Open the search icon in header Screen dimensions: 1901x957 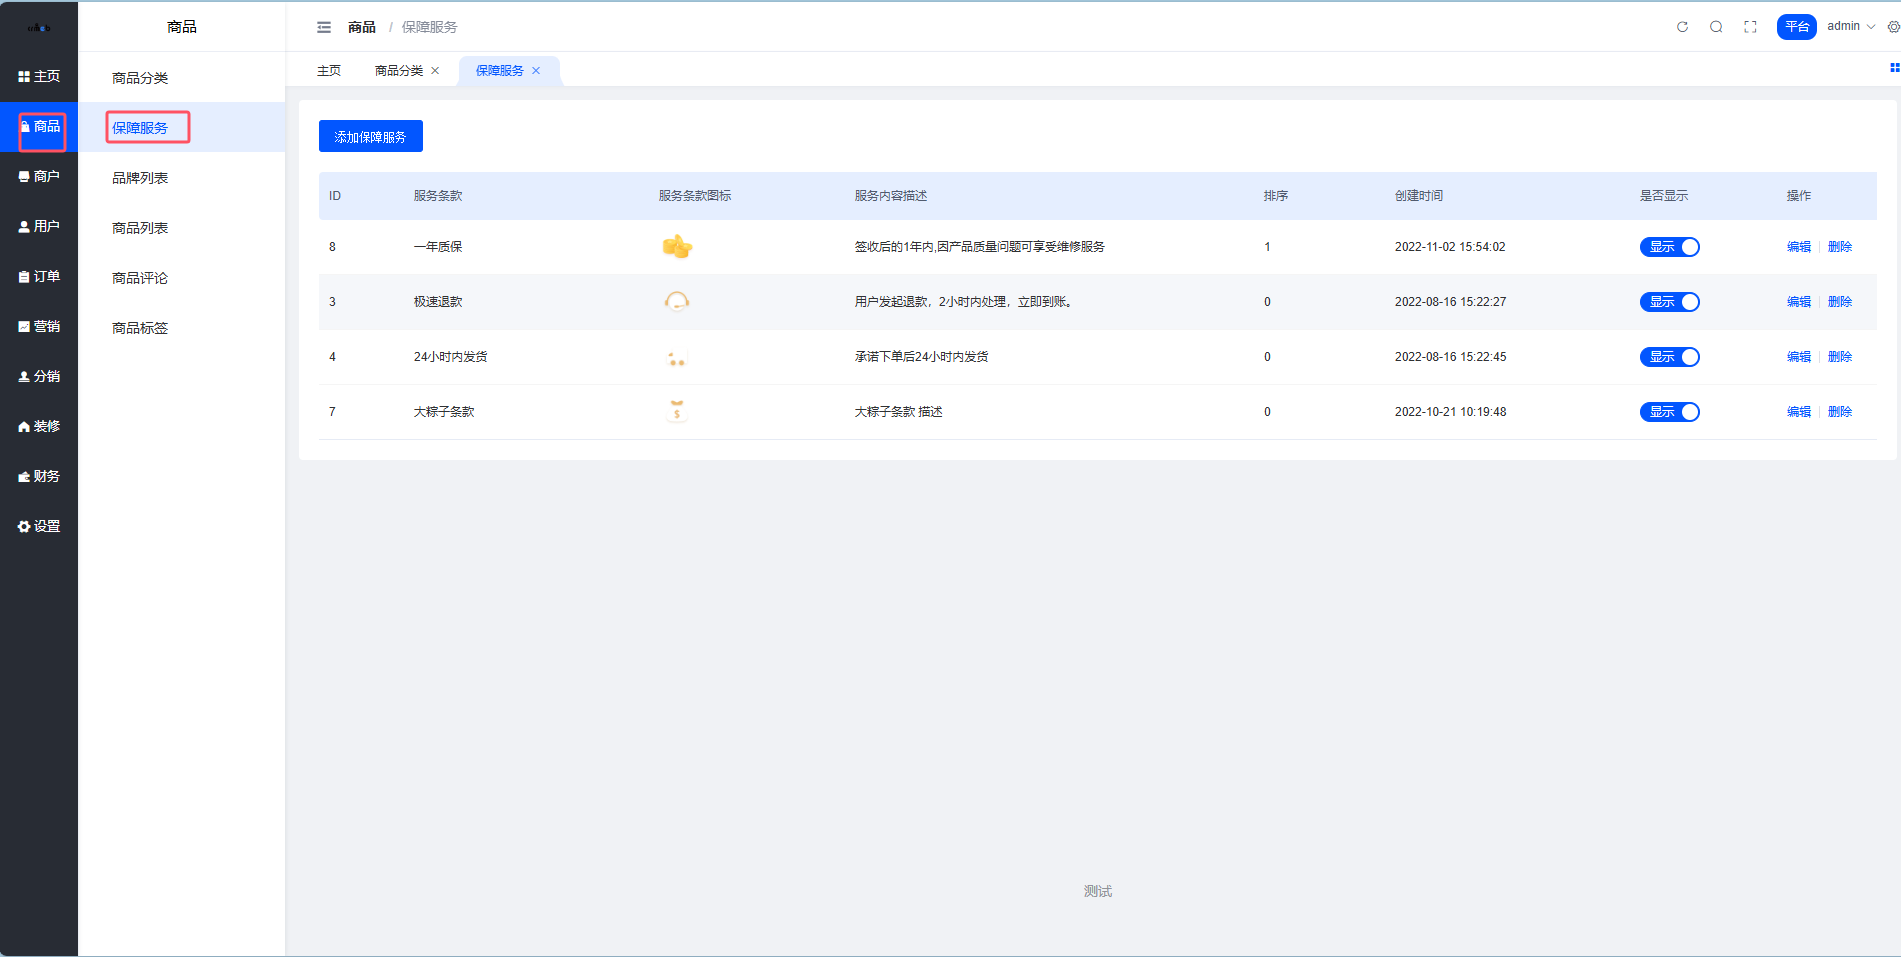1716,27
